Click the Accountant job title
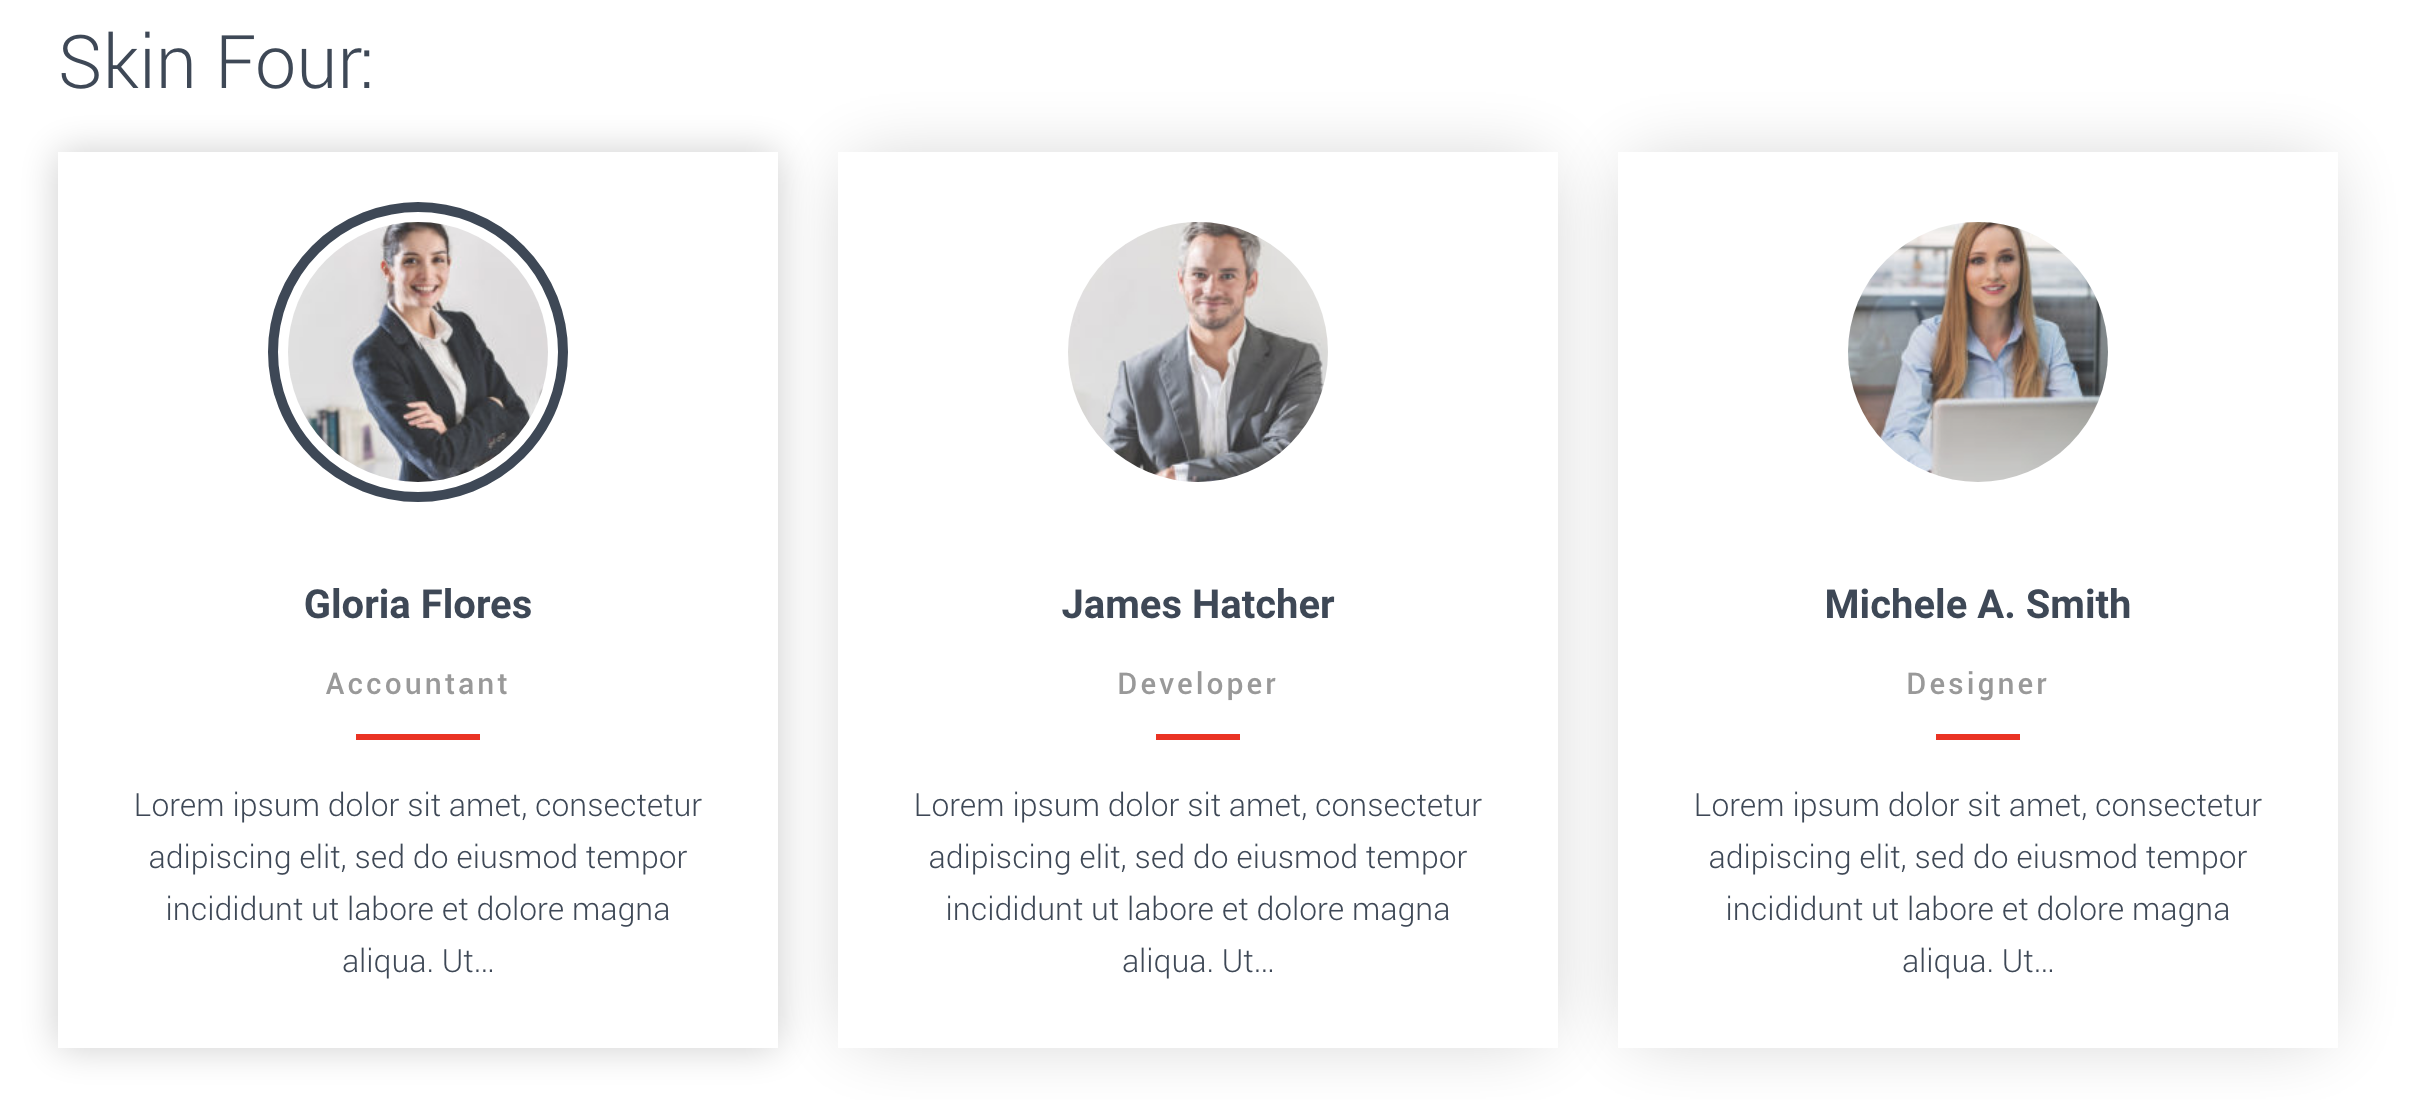 (x=418, y=684)
